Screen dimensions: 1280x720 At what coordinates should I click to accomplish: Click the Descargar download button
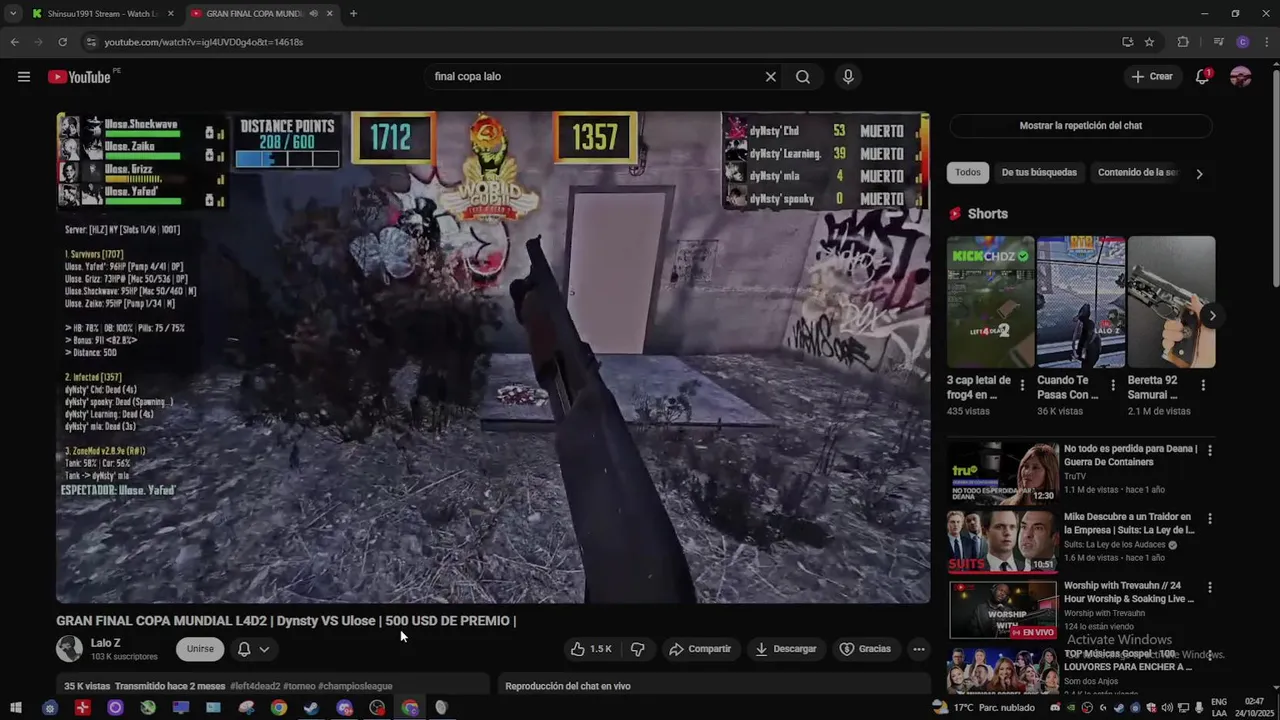786,649
